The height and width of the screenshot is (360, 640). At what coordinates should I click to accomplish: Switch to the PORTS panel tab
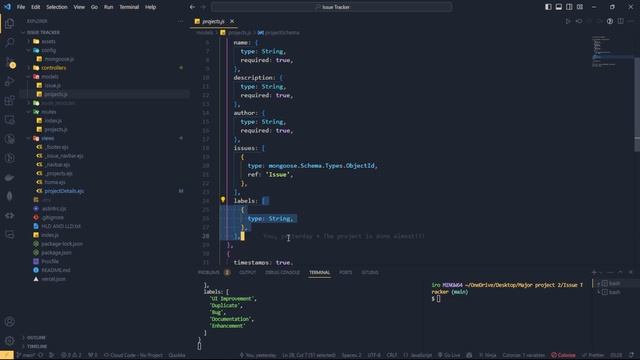coord(345,272)
